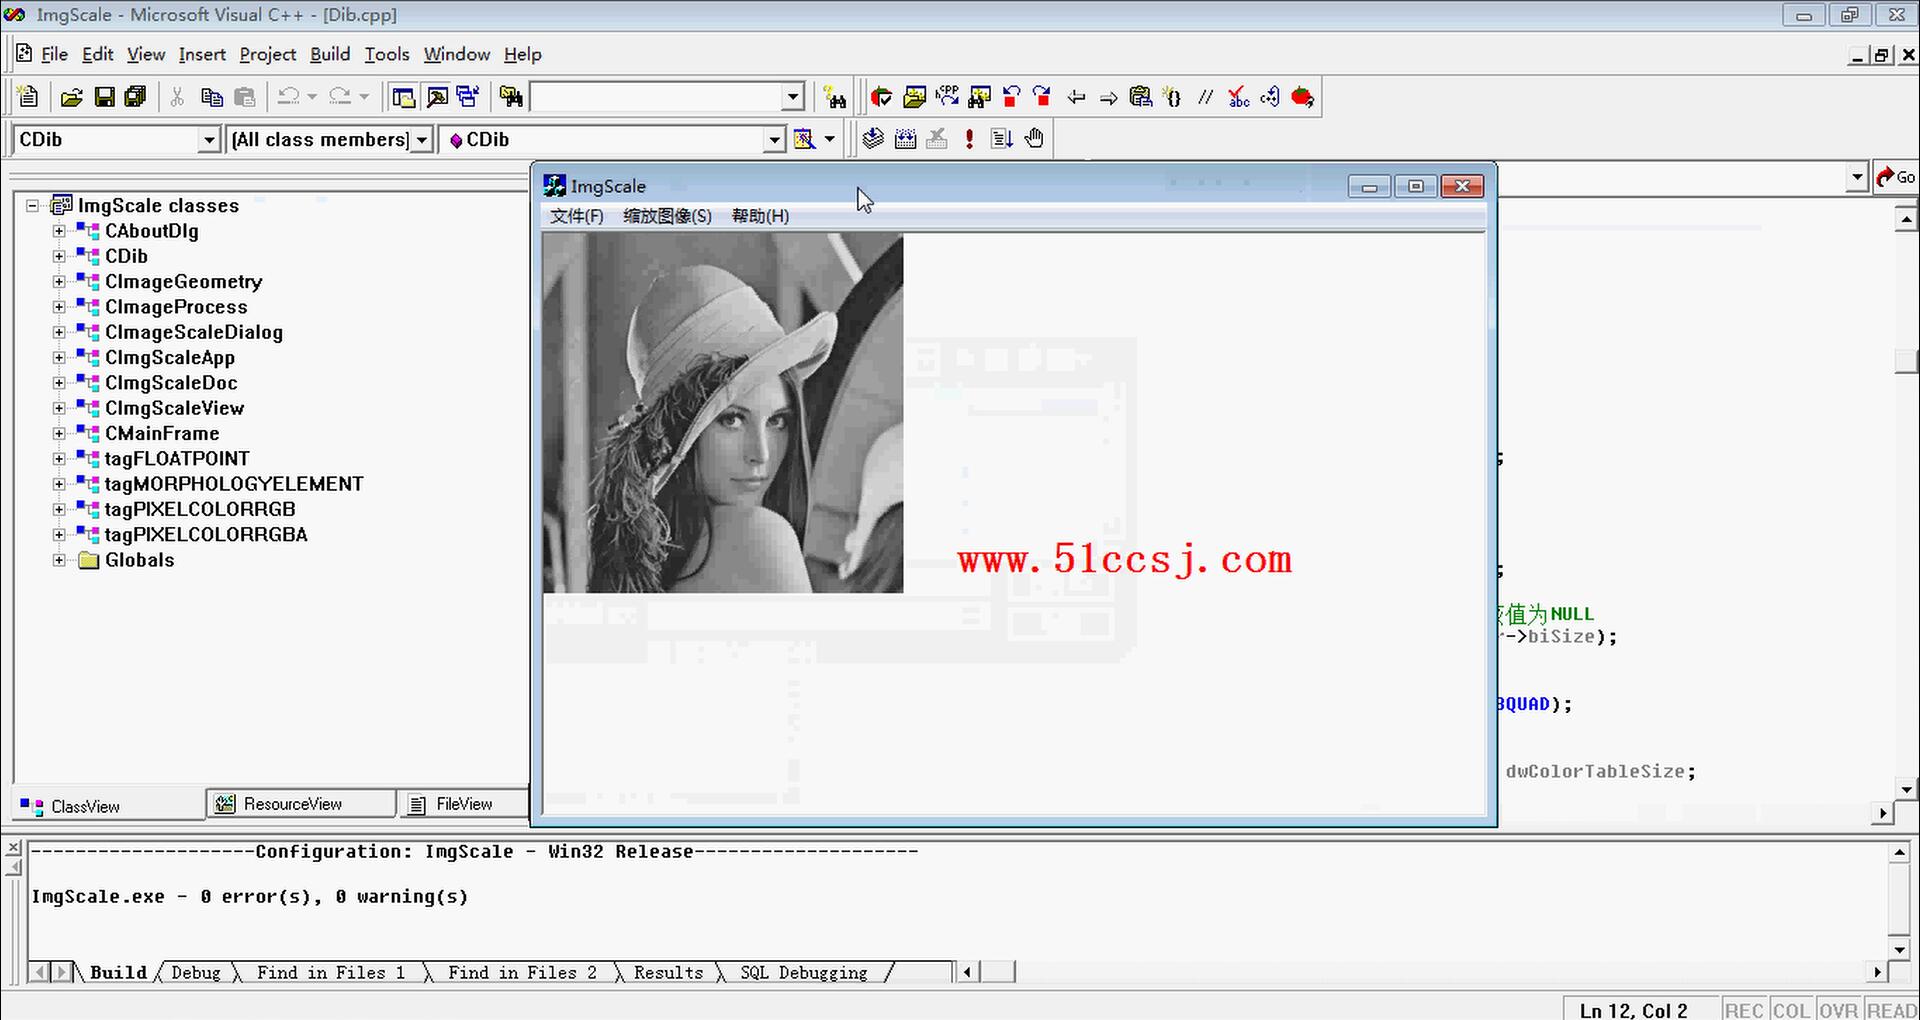Expand the CDib class node

(x=59, y=256)
